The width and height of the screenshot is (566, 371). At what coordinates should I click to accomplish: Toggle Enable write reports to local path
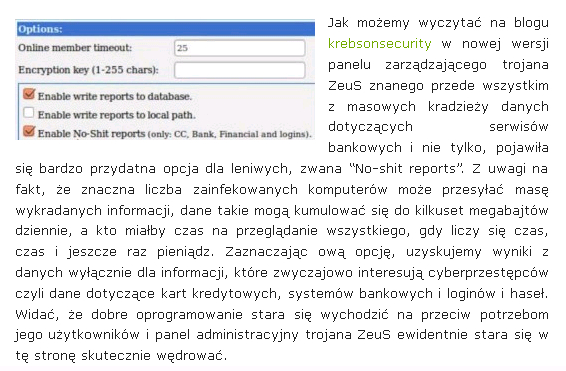(x=29, y=113)
